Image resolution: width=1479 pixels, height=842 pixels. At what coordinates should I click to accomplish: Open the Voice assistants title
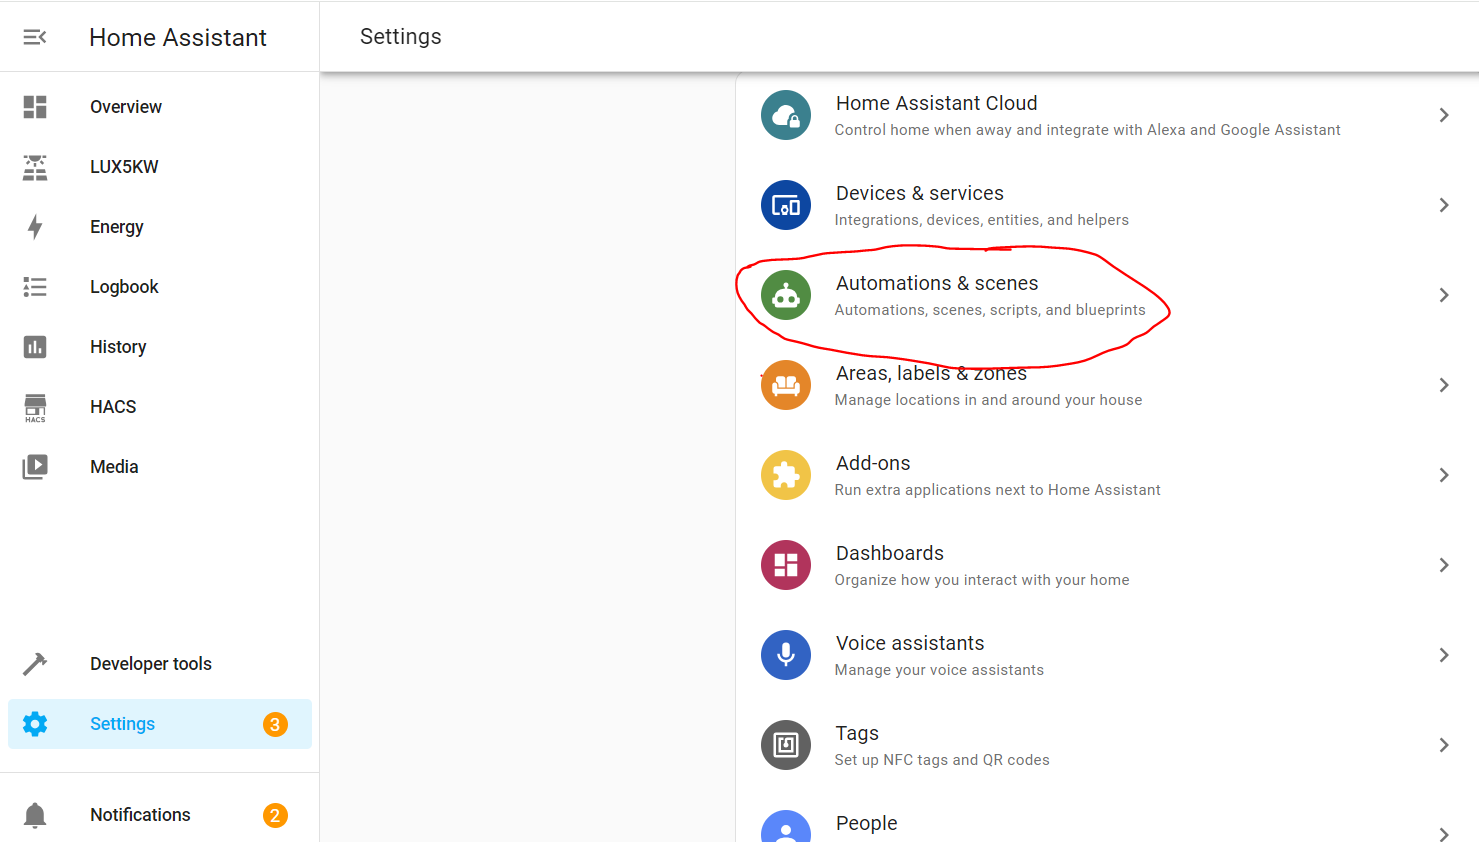coord(910,643)
